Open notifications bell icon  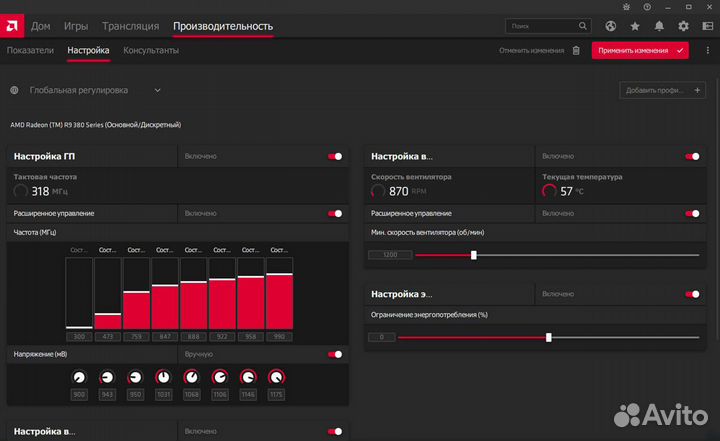coord(660,26)
